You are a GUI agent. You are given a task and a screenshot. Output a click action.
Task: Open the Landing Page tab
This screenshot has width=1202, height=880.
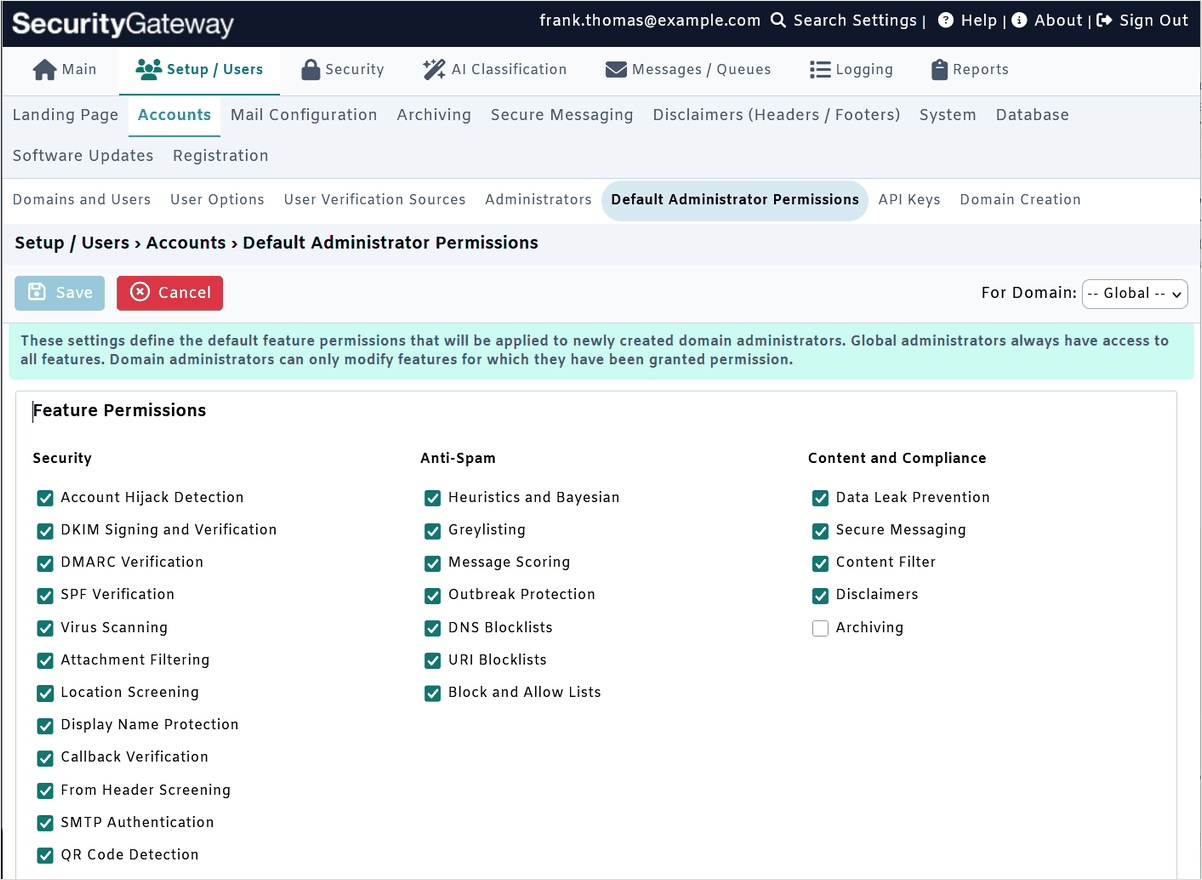point(65,115)
